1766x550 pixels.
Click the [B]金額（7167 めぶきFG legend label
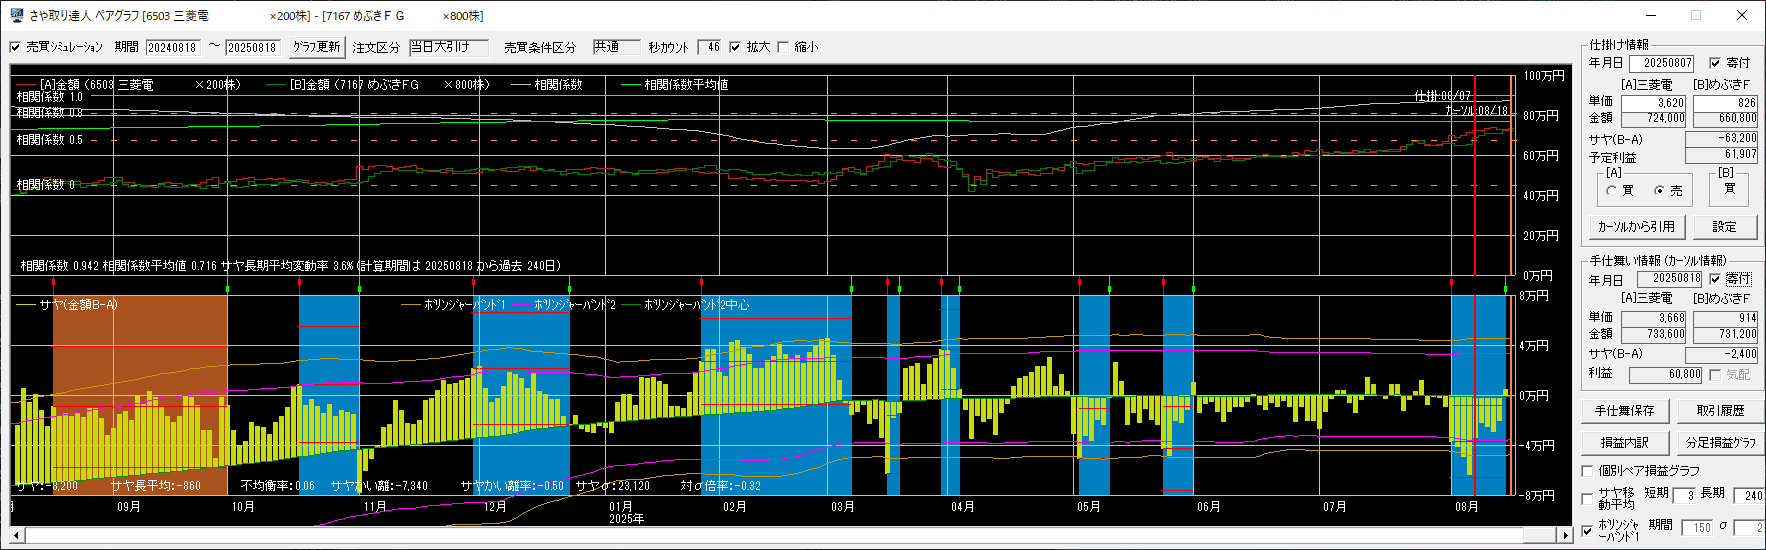[354, 85]
